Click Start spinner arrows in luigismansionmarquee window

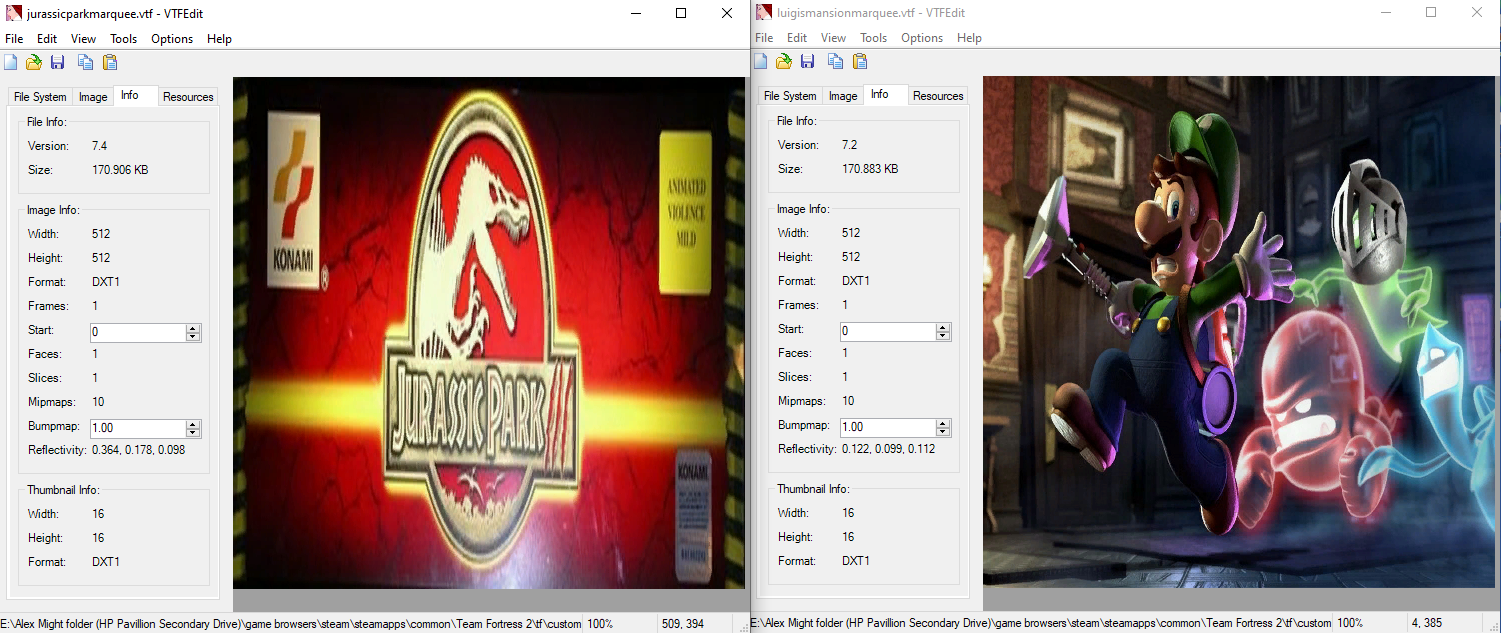(x=943, y=331)
